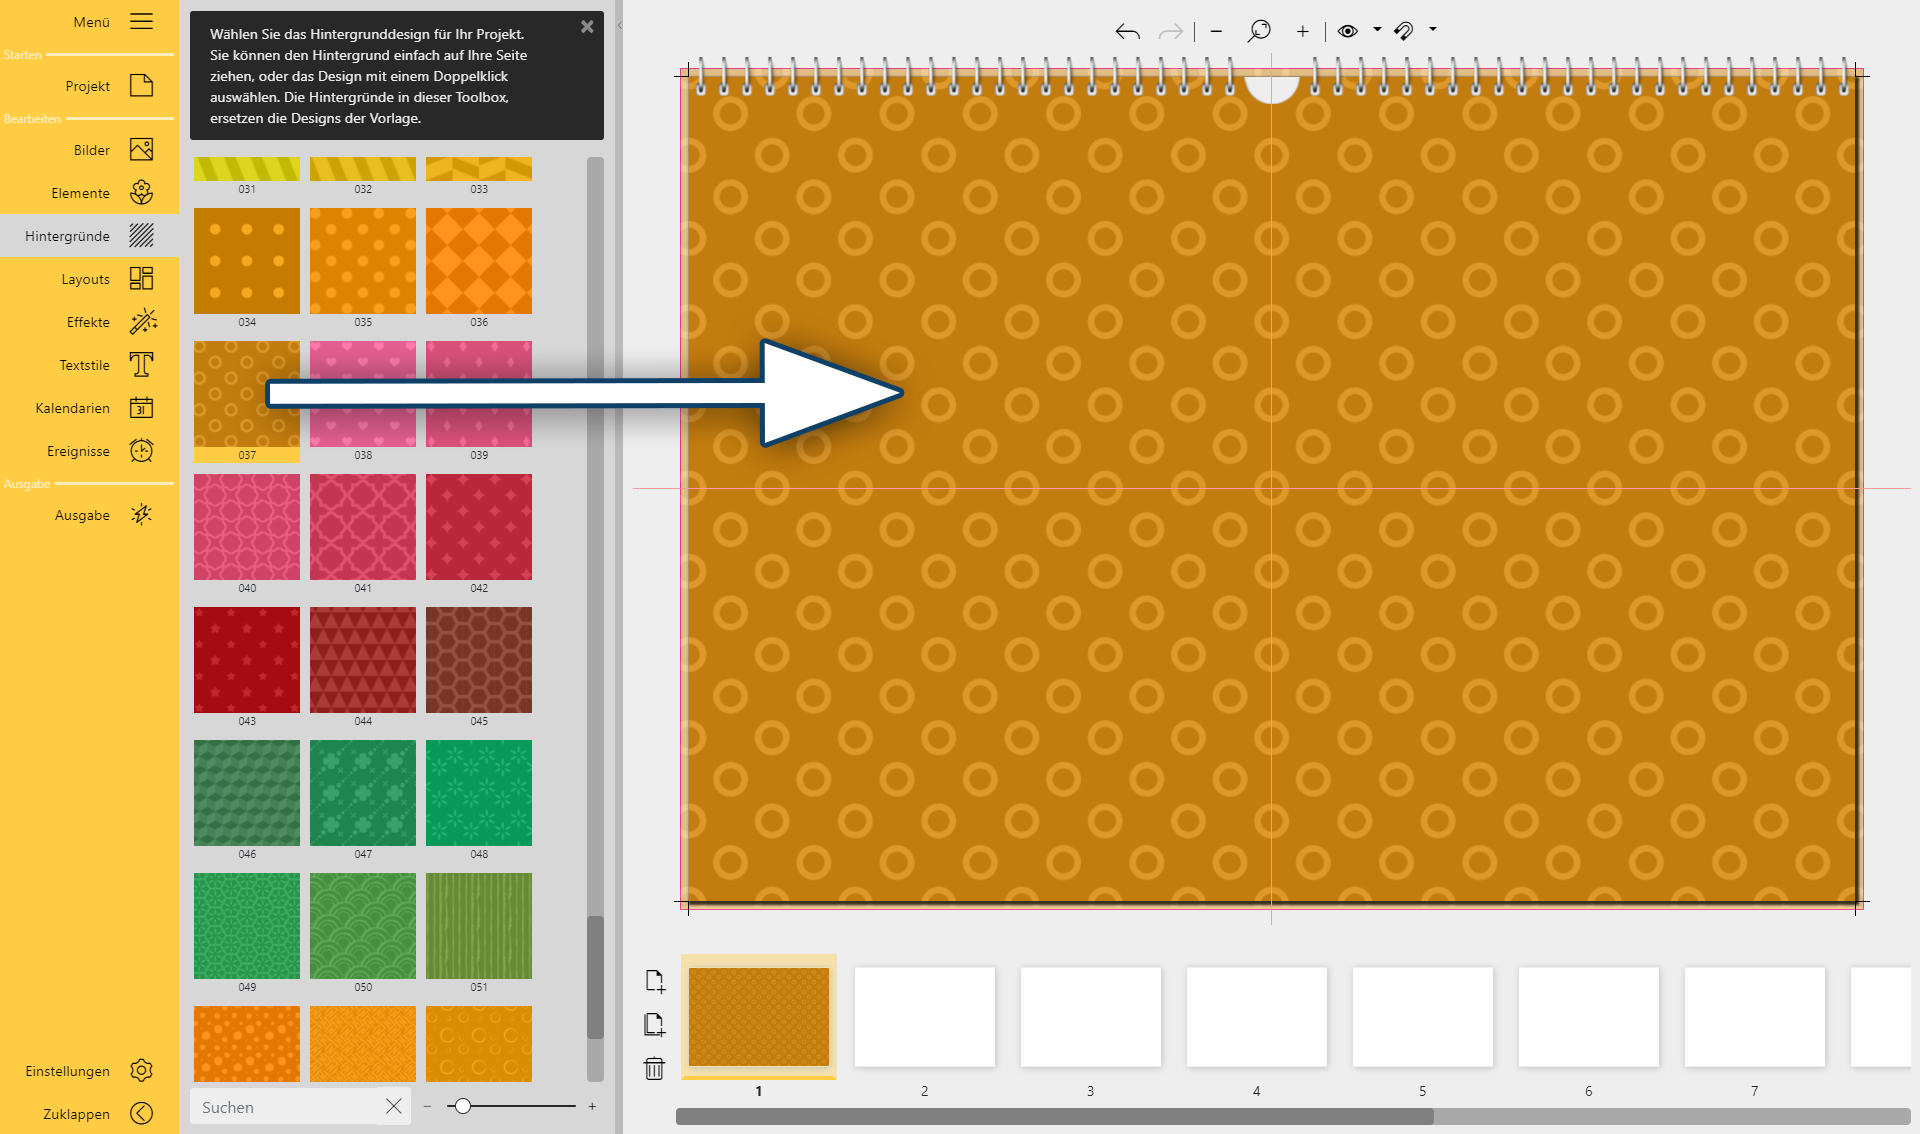1920x1134 pixels.
Task: Click the undo arrow in the toolbar
Action: click(x=1127, y=32)
